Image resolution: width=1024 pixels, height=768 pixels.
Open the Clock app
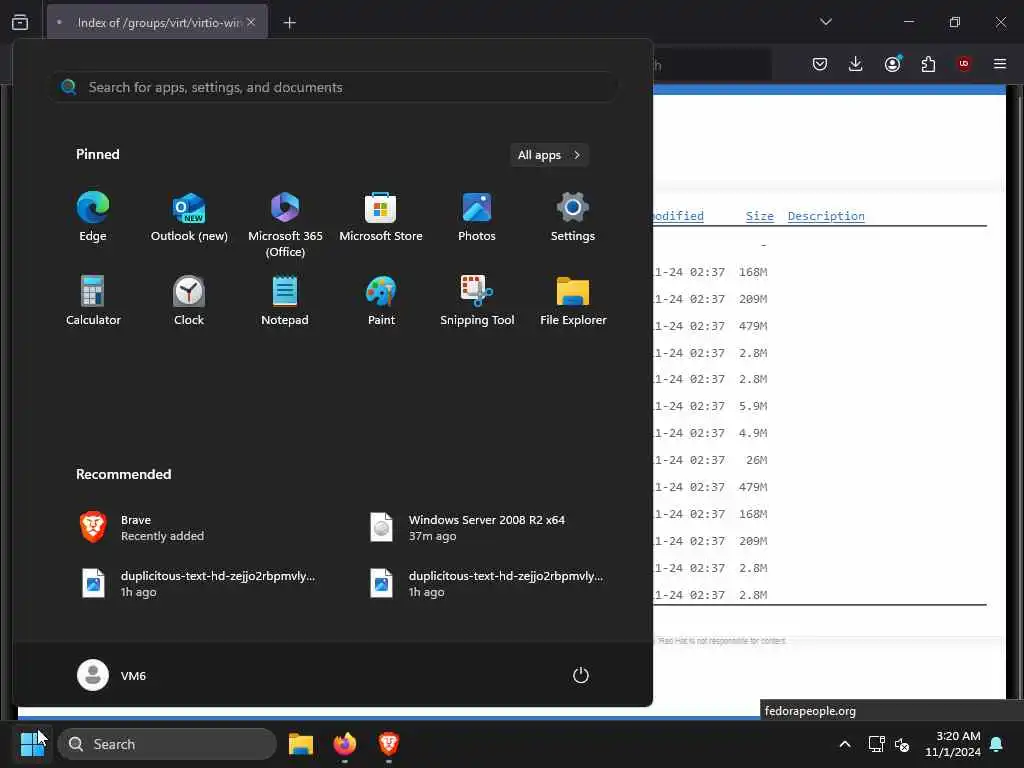point(189,300)
